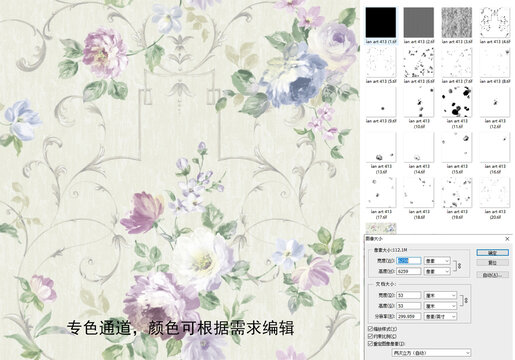Select channel file lan art 413 (12 thumbnail

(495, 102)
